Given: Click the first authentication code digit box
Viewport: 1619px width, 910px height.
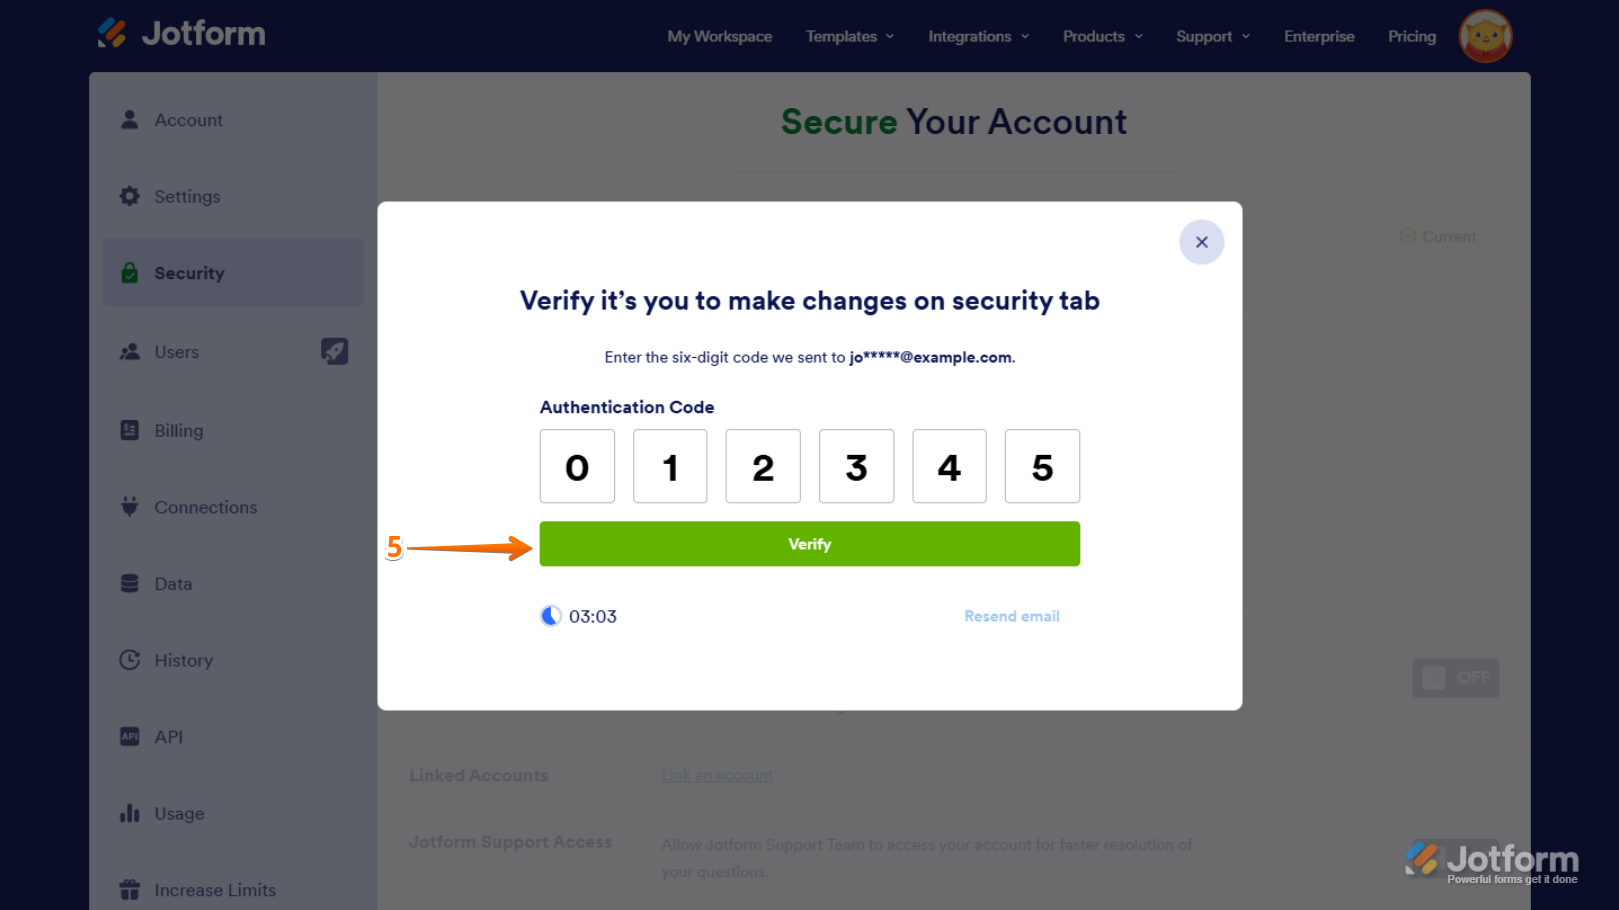Looking at the screenshot, I should 577,466.
